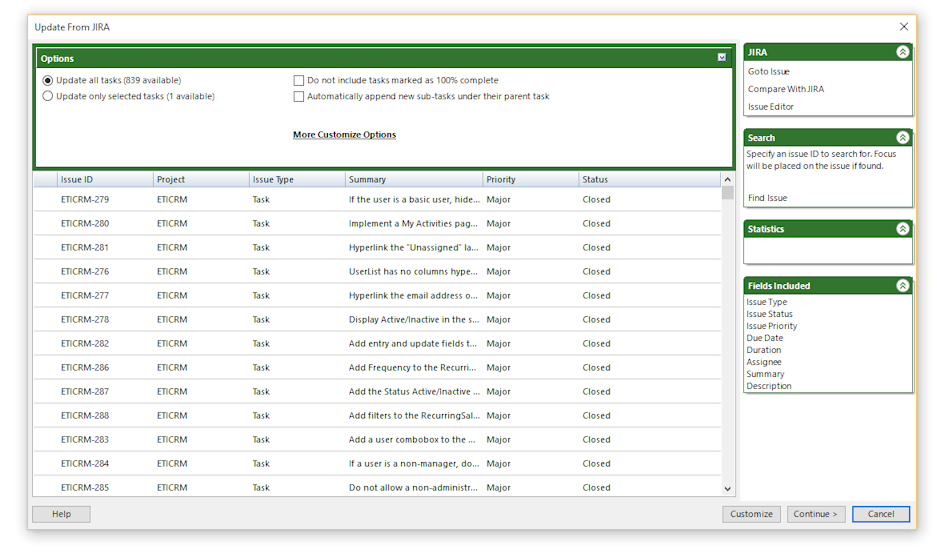Click the Continue button
Image resolution: width=937 pixels, height=554 pixels.
tap(816, 514)
